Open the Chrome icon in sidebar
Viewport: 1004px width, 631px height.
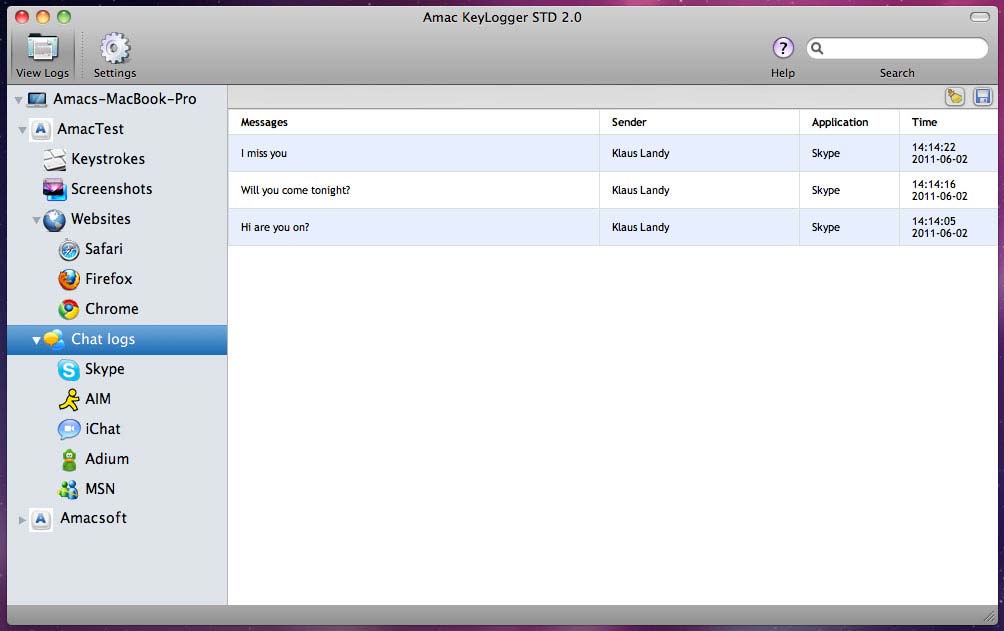point(69,309)
